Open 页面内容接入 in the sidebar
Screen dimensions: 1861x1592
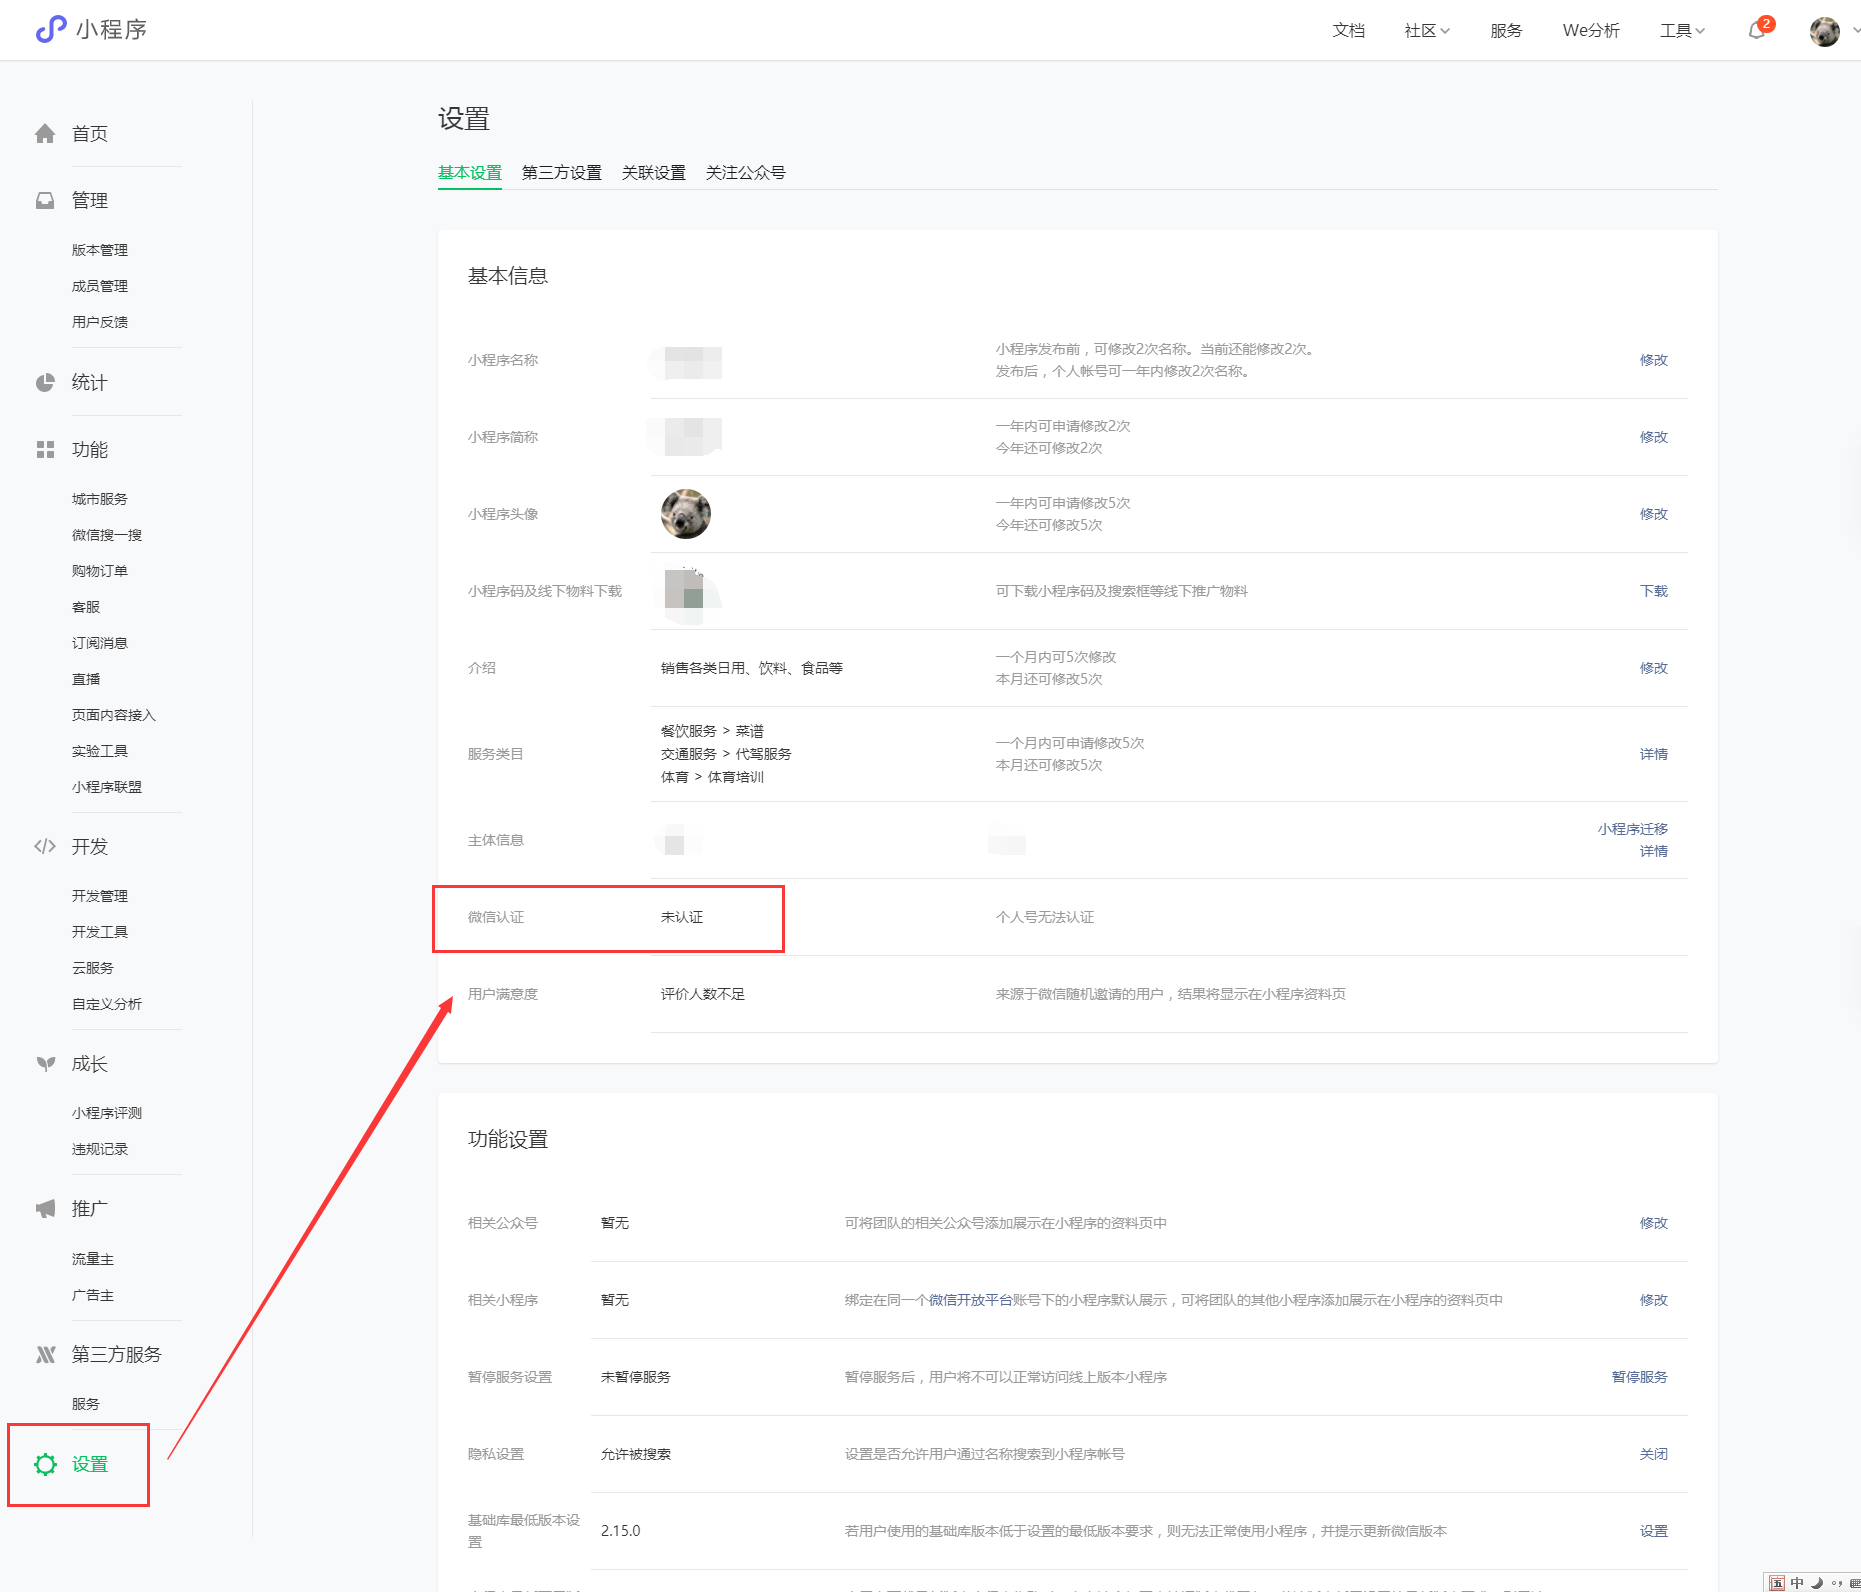[114, 715]
